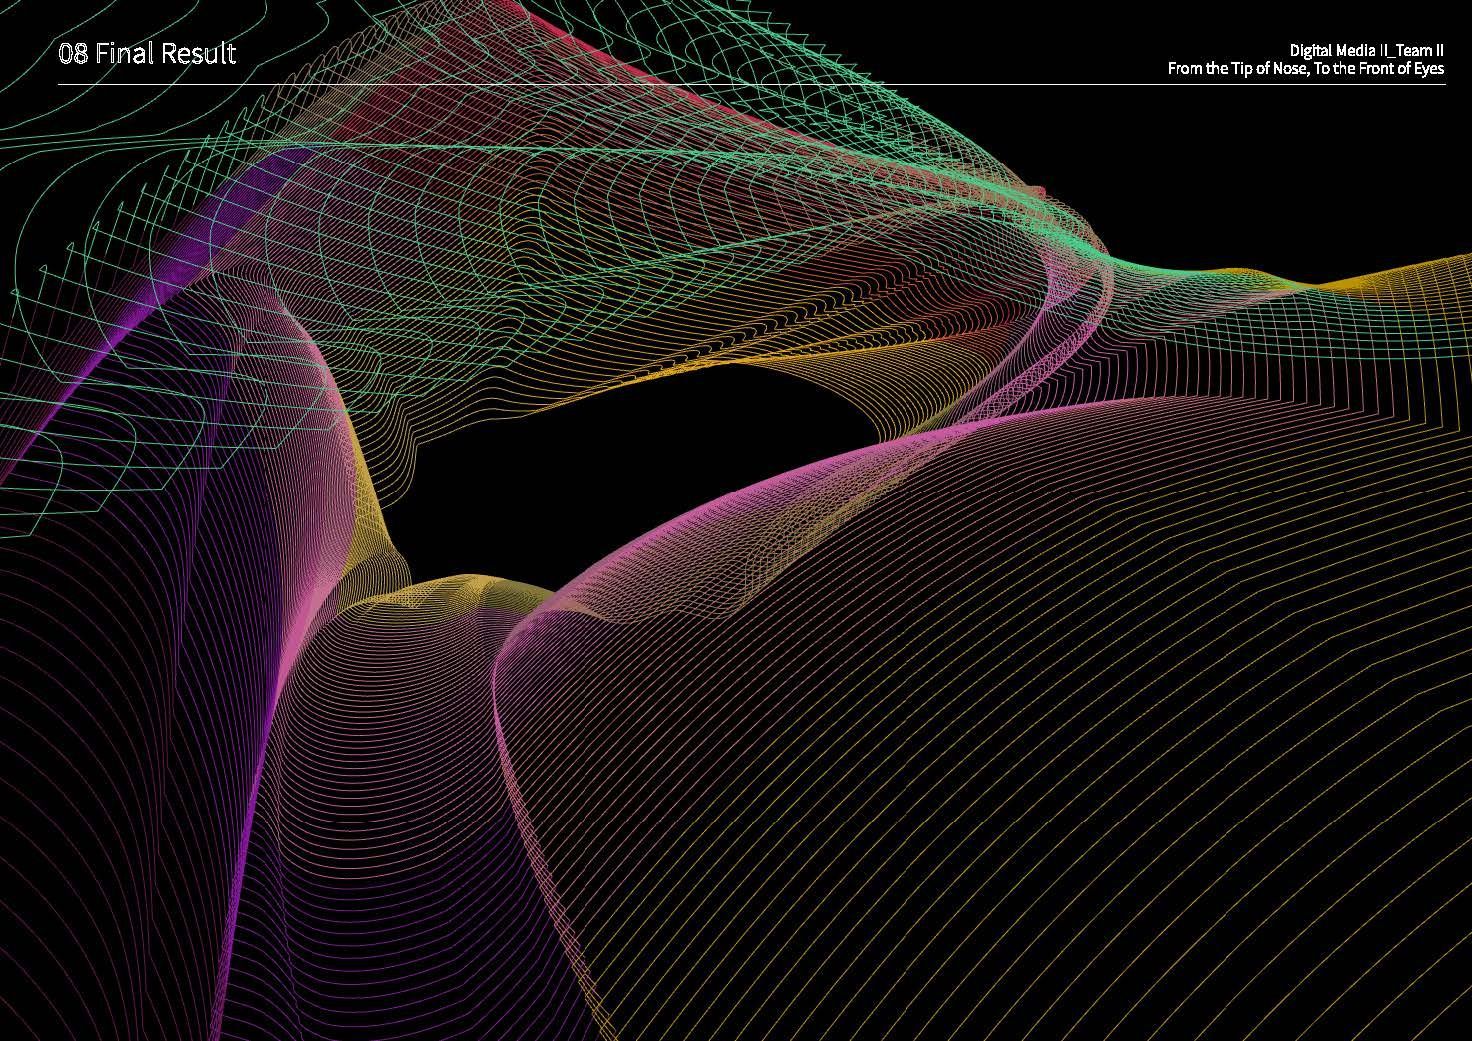The height and width of the screenshot is (1041, 1472).
Task: Click the "08 Final Result" heading
Action: (147, 53)
